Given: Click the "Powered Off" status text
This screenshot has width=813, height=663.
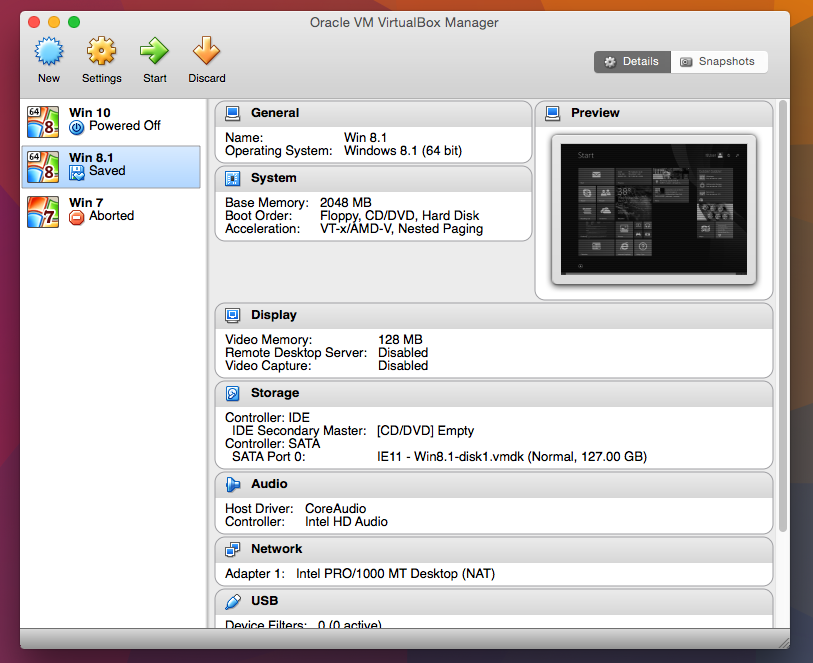Looking at the screenshot, I should [125, 126].
